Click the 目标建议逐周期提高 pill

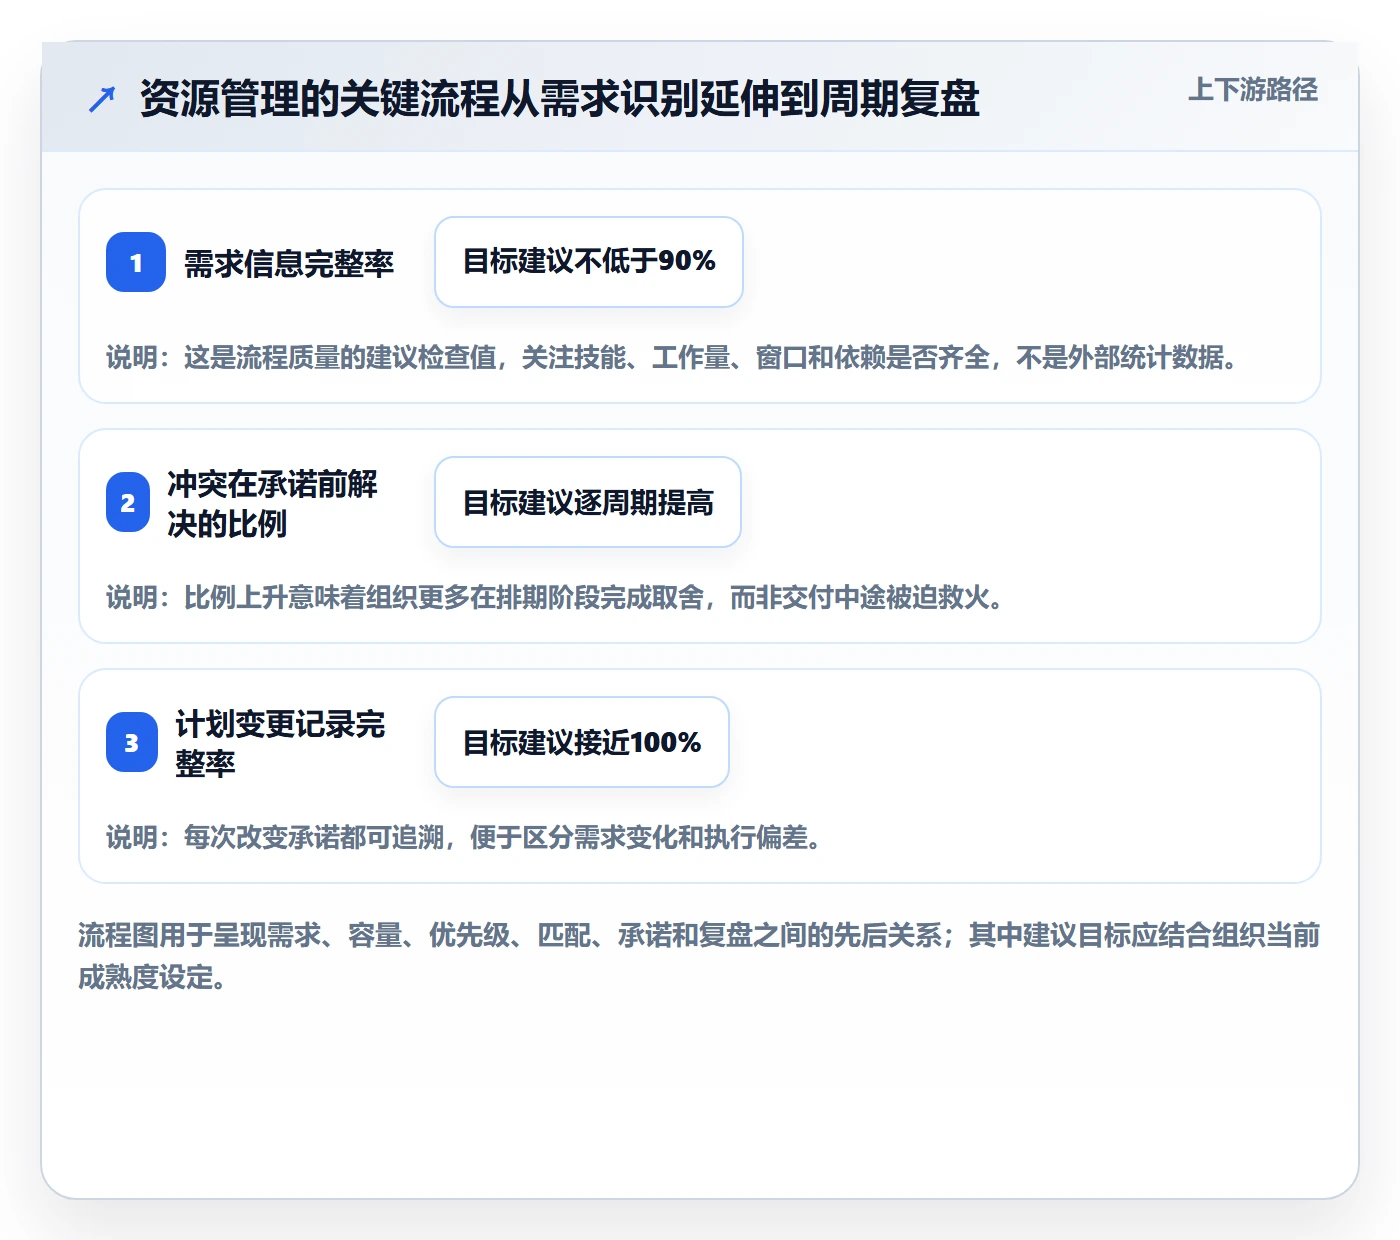588,502
